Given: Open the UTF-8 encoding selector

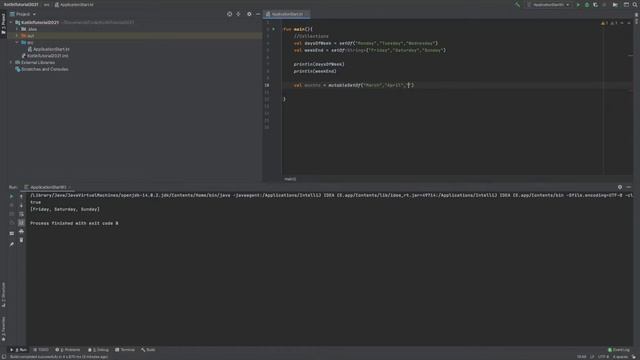Looking at the screenshot, I should pyautogui.click(x=603, y=357).
